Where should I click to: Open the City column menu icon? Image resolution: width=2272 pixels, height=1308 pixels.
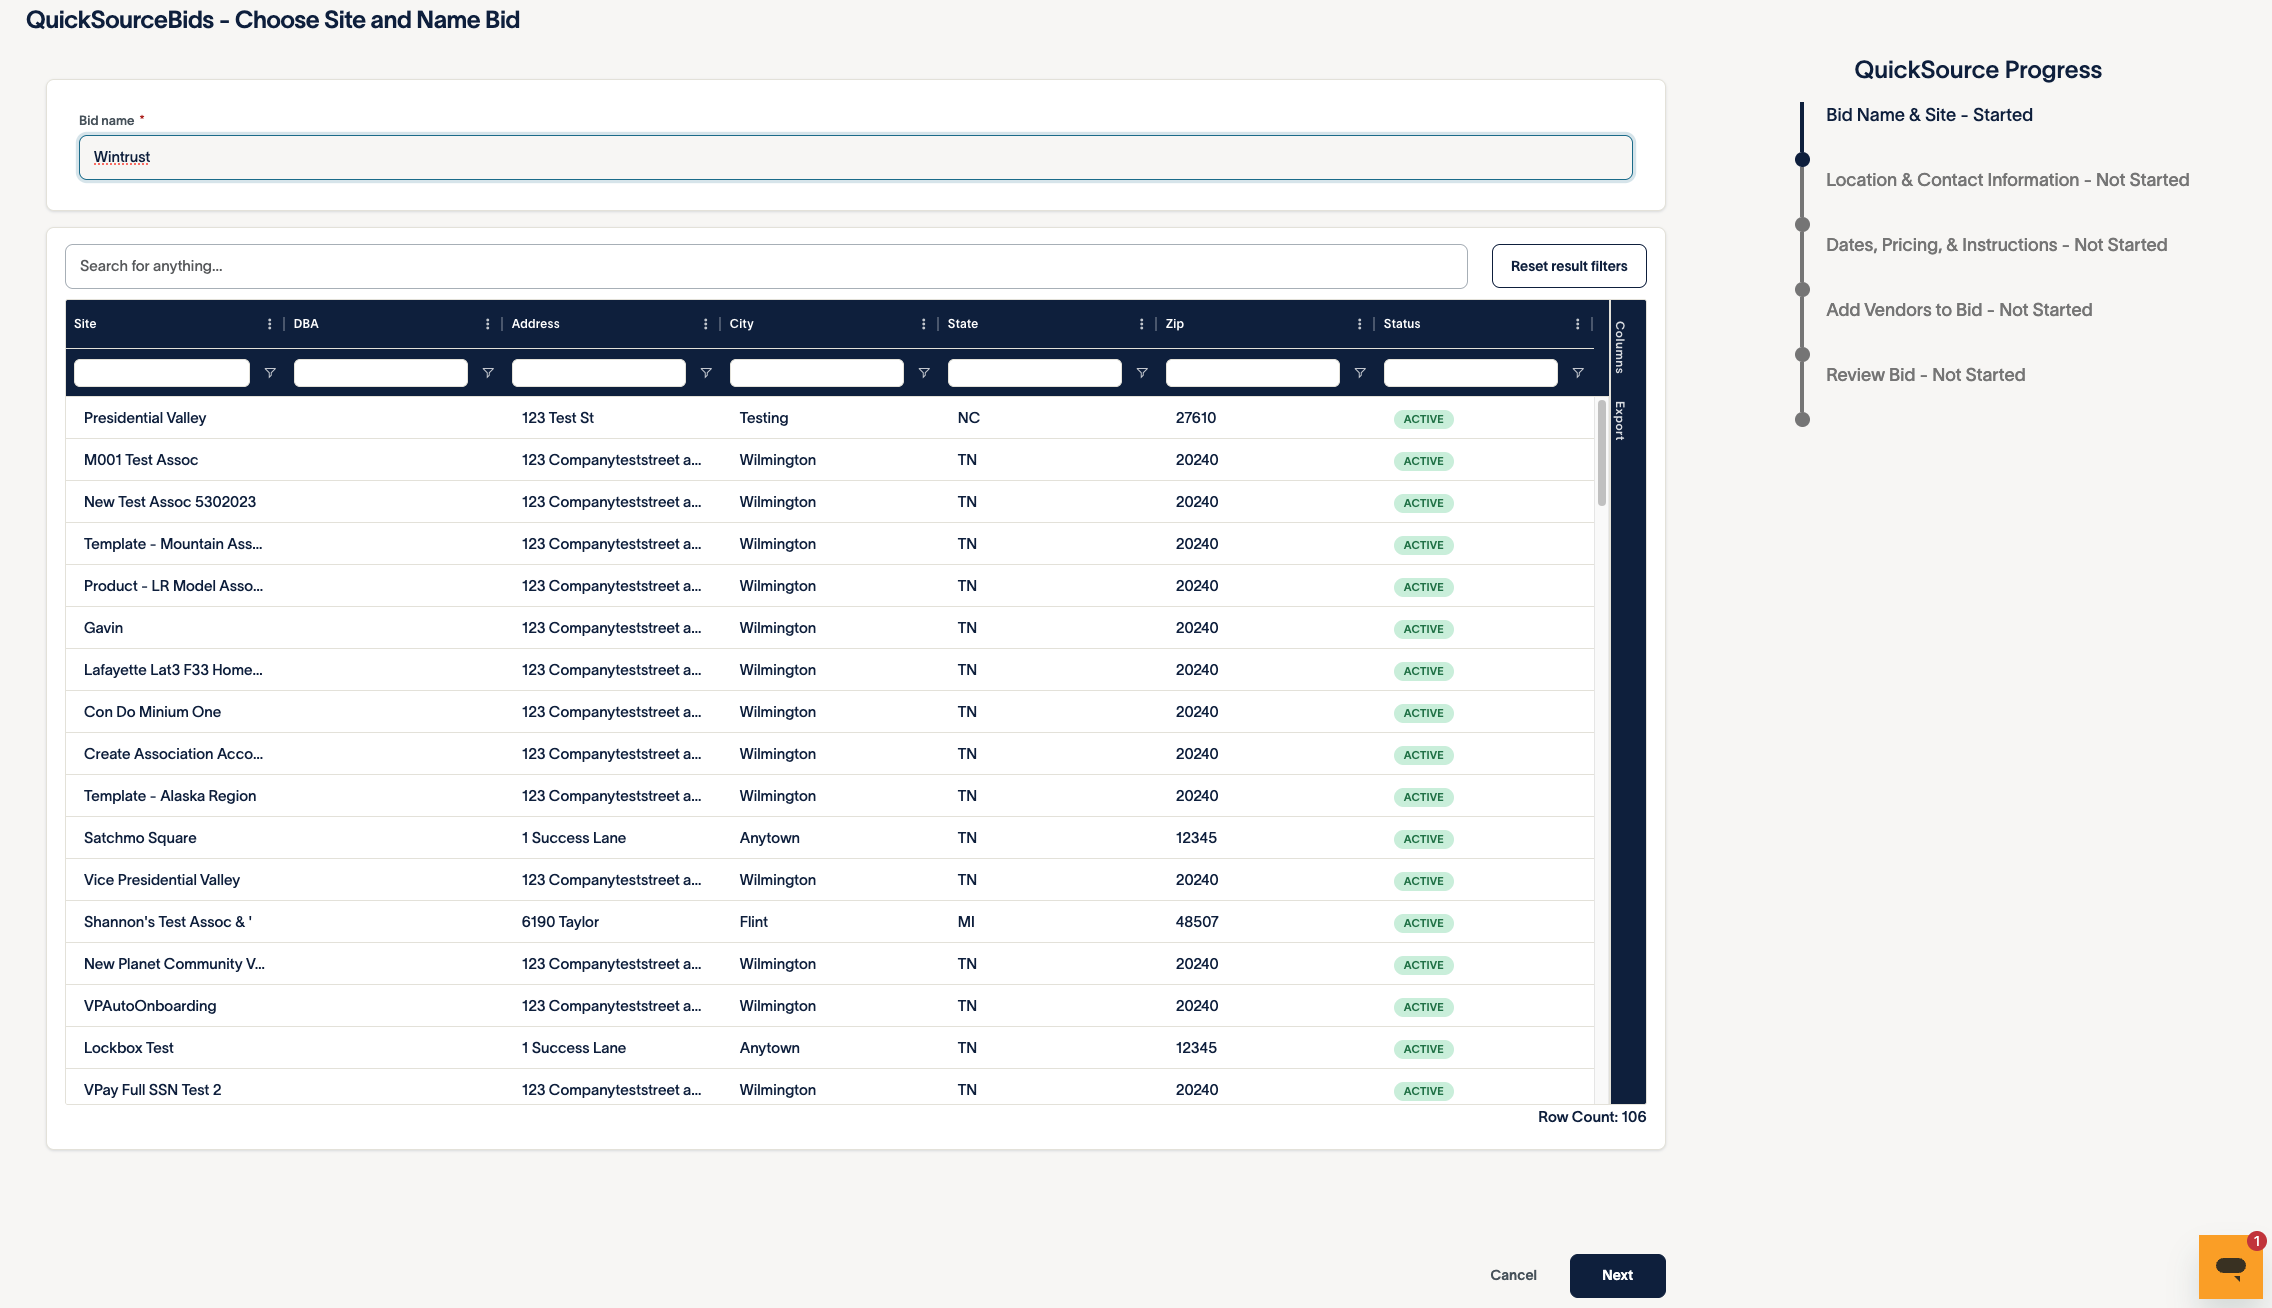click(923, 324)
